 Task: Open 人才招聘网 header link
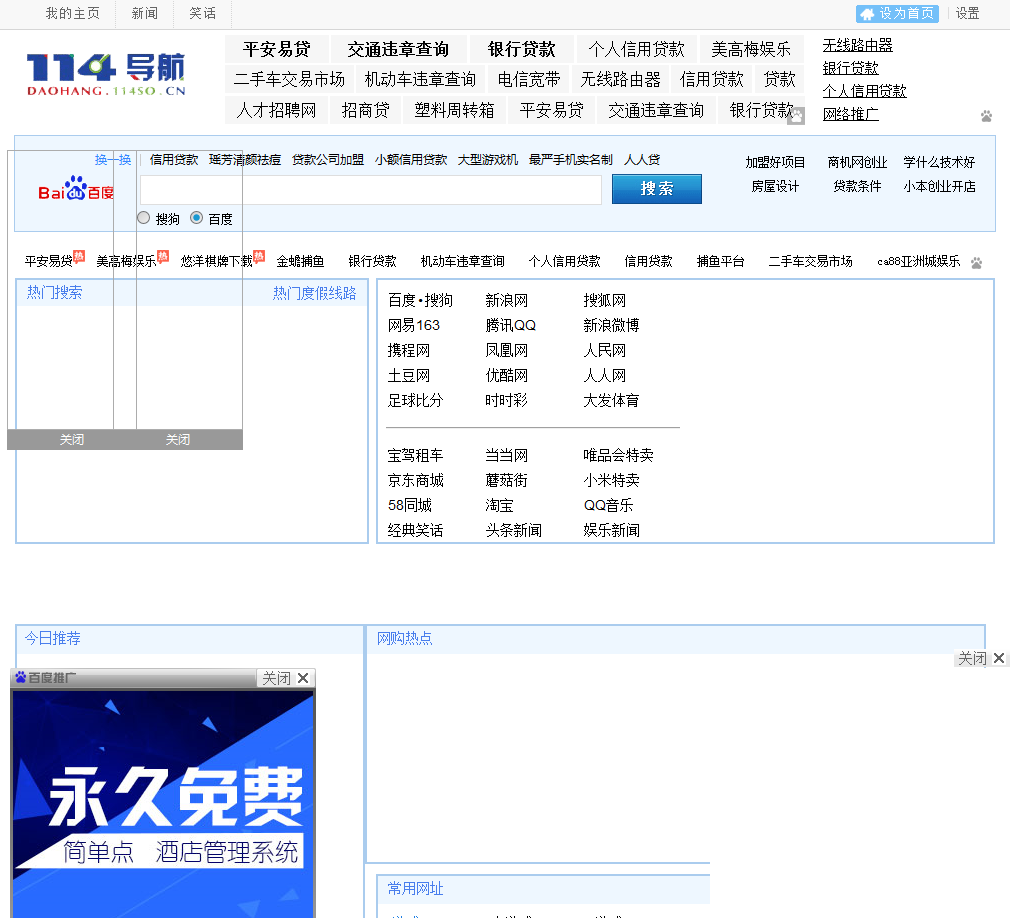pos(276,110)
